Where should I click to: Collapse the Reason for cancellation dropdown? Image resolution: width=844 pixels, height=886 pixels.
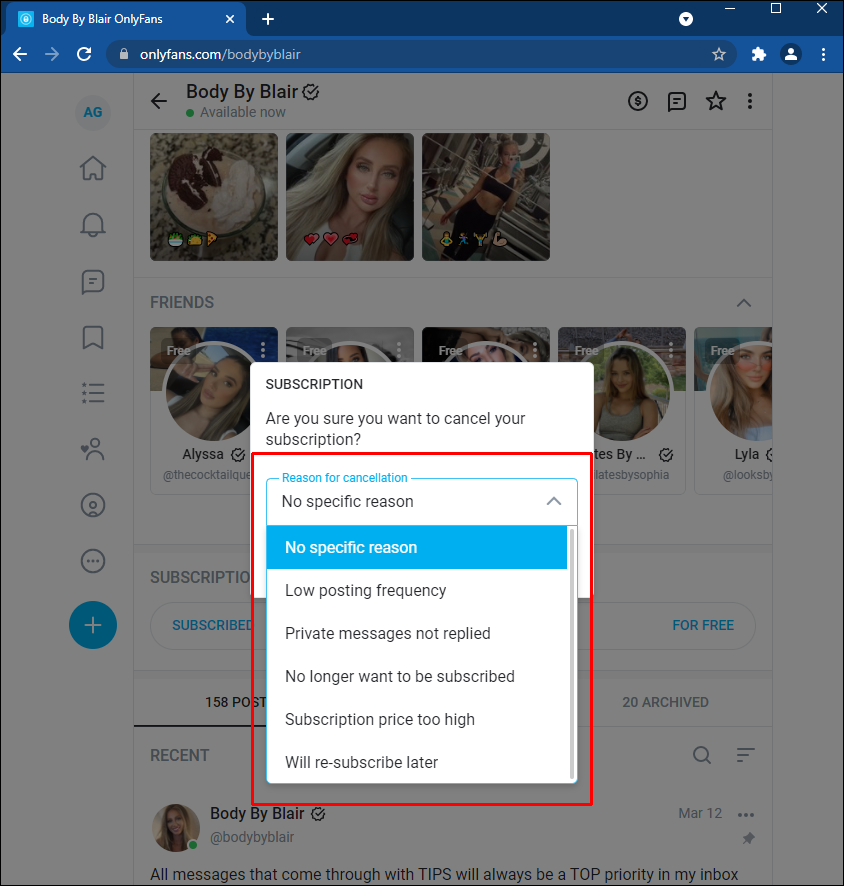pos(554,501)
